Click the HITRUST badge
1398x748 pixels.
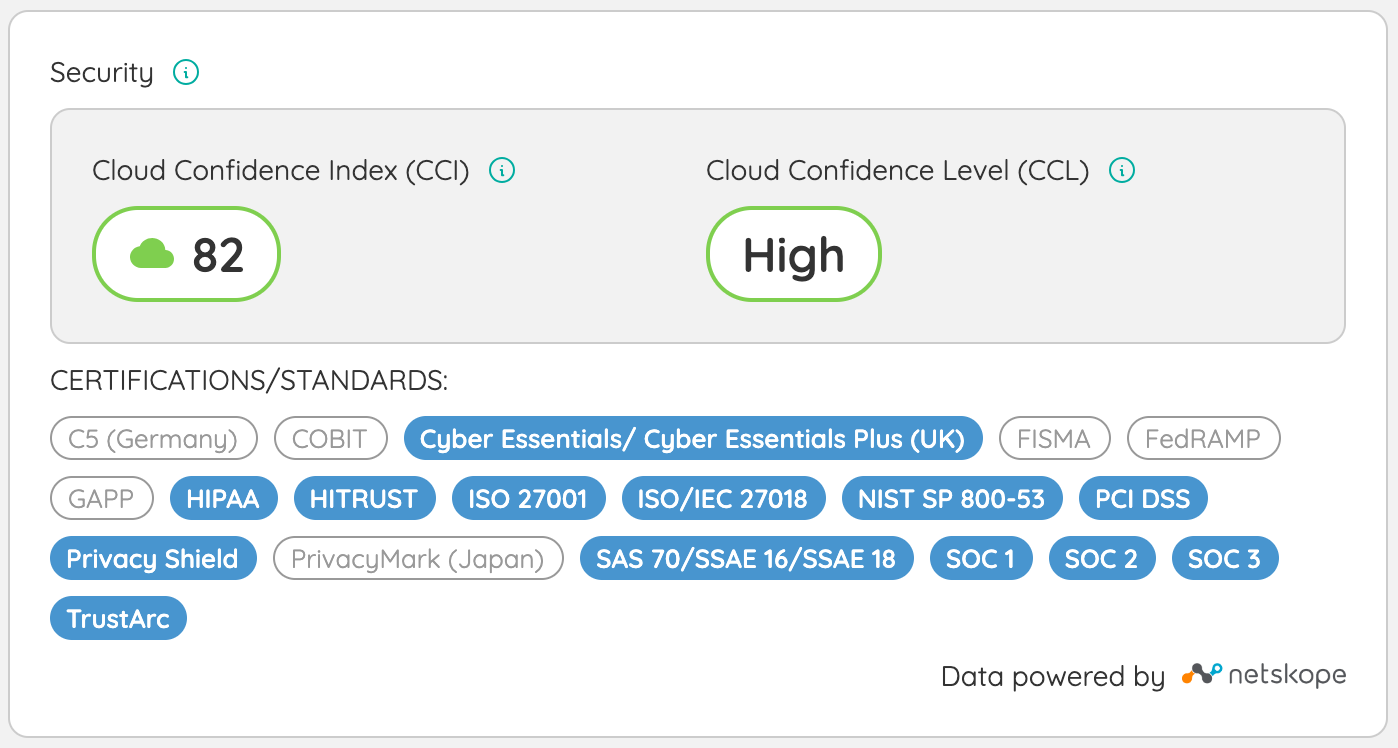364,498
